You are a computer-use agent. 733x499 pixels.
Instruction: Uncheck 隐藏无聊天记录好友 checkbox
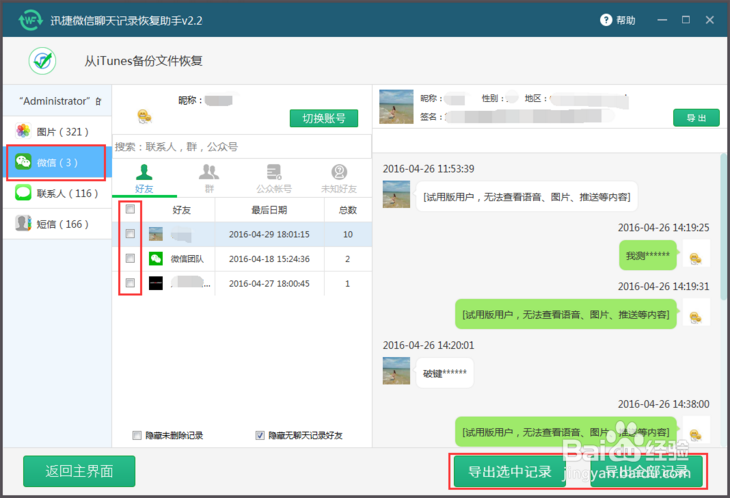[260, 435]
